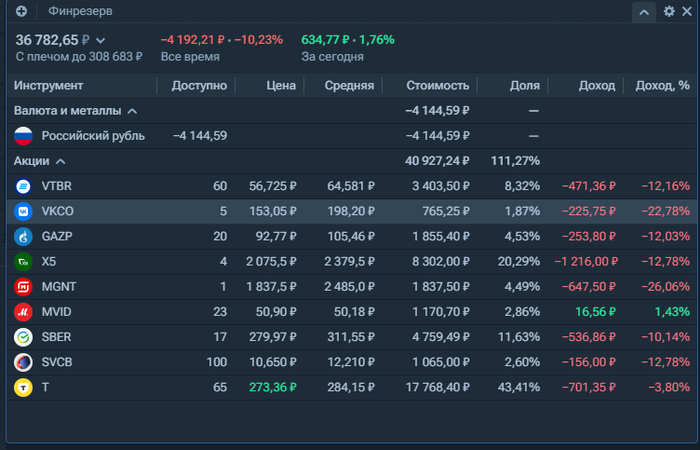The height and width of the screenshot is (450, 700).
Task: Click the Sber green checkmark logo
Action: pos(23,337)
